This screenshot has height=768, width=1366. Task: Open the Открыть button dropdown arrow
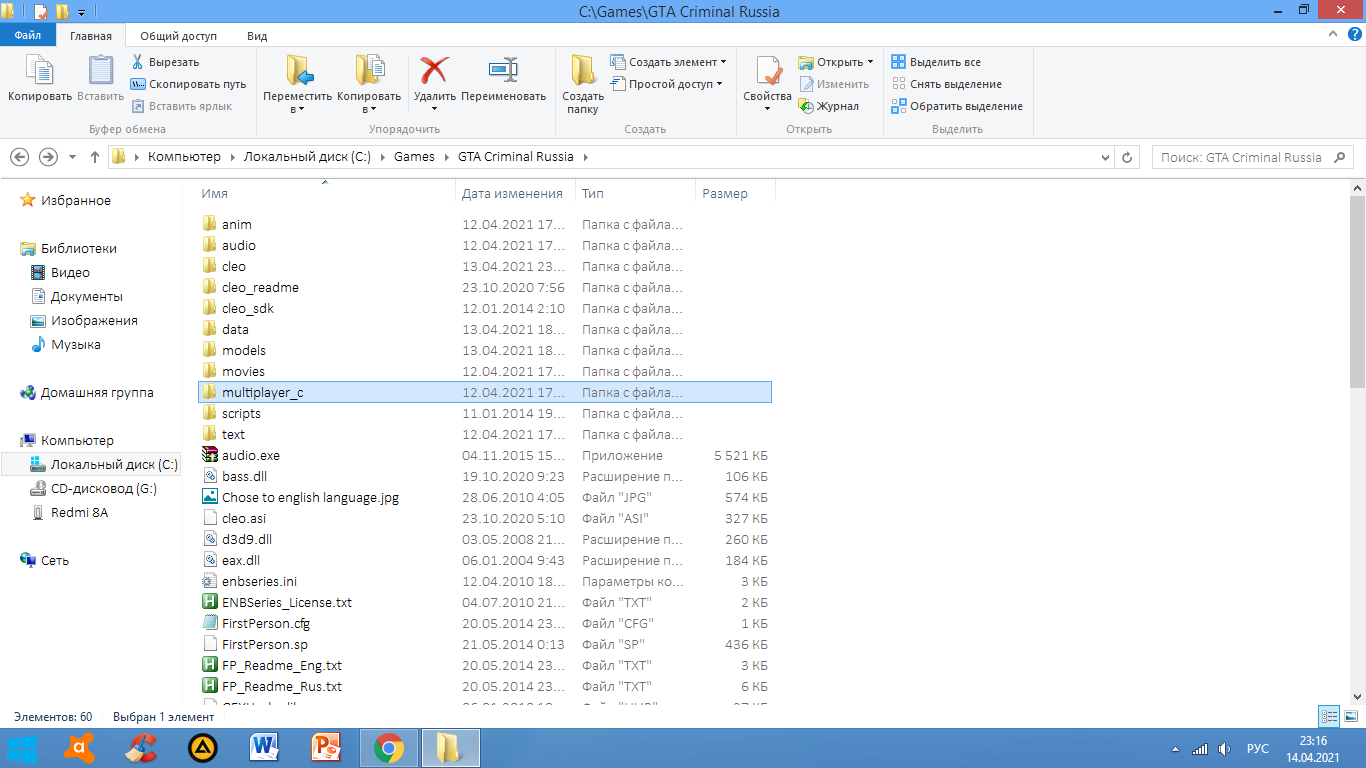(x=870, y=62)
